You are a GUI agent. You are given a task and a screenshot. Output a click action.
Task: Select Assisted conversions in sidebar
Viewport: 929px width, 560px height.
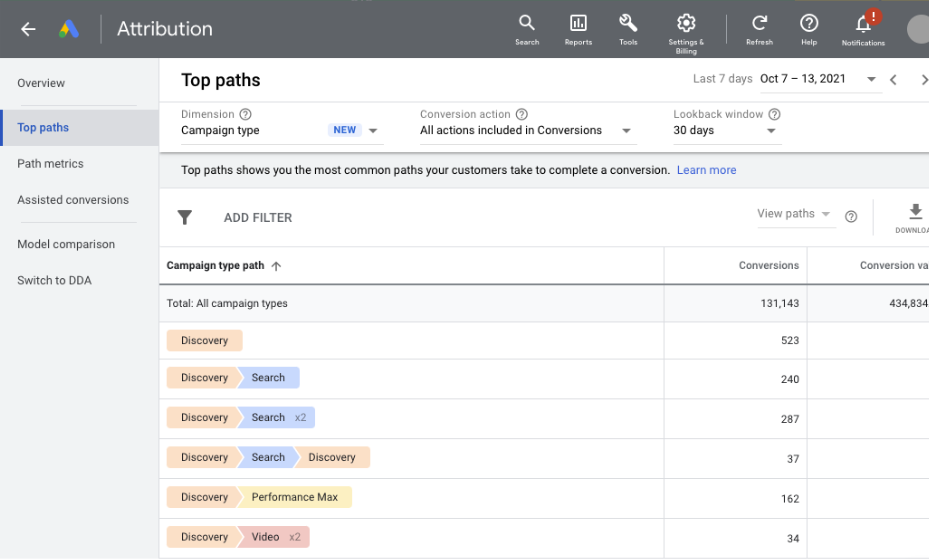point(73,200)
